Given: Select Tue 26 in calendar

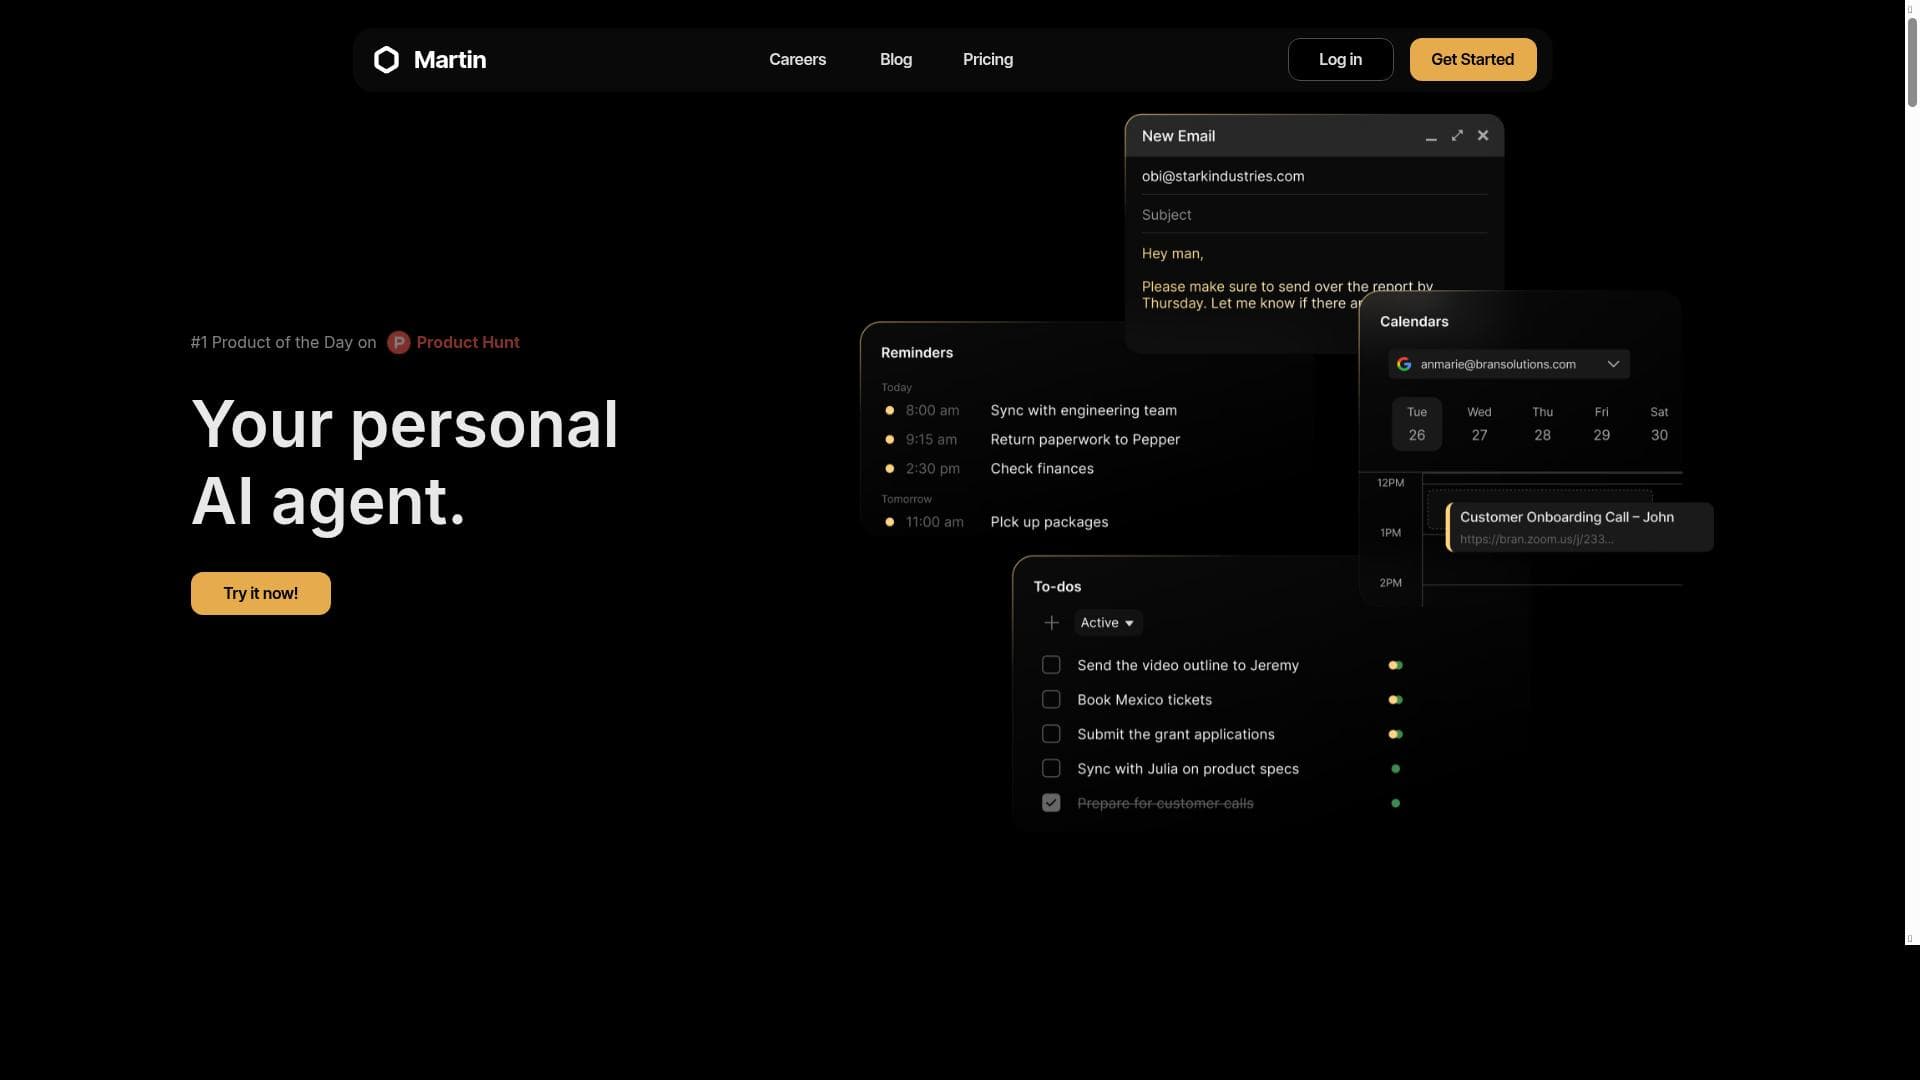Looking at the screenshot, I should point(1416,424).
